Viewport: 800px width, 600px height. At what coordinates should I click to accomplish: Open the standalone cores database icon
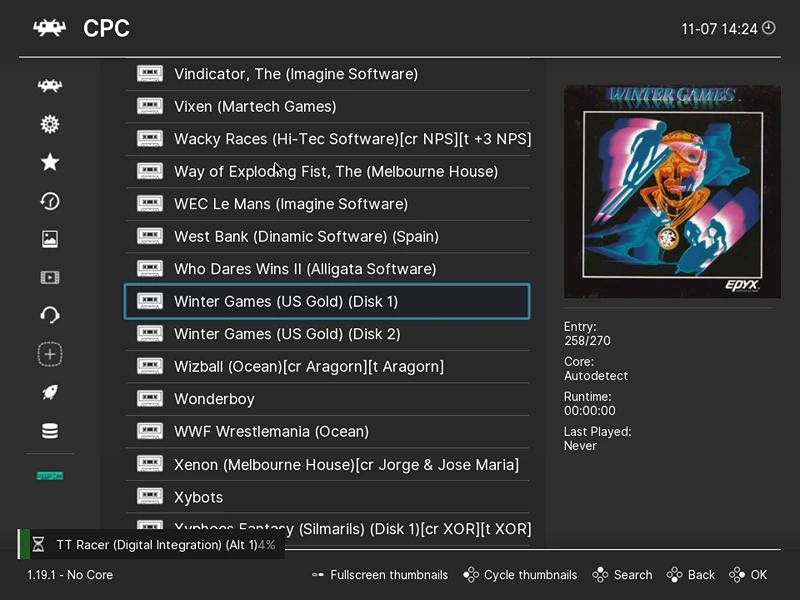click(50, 431)
